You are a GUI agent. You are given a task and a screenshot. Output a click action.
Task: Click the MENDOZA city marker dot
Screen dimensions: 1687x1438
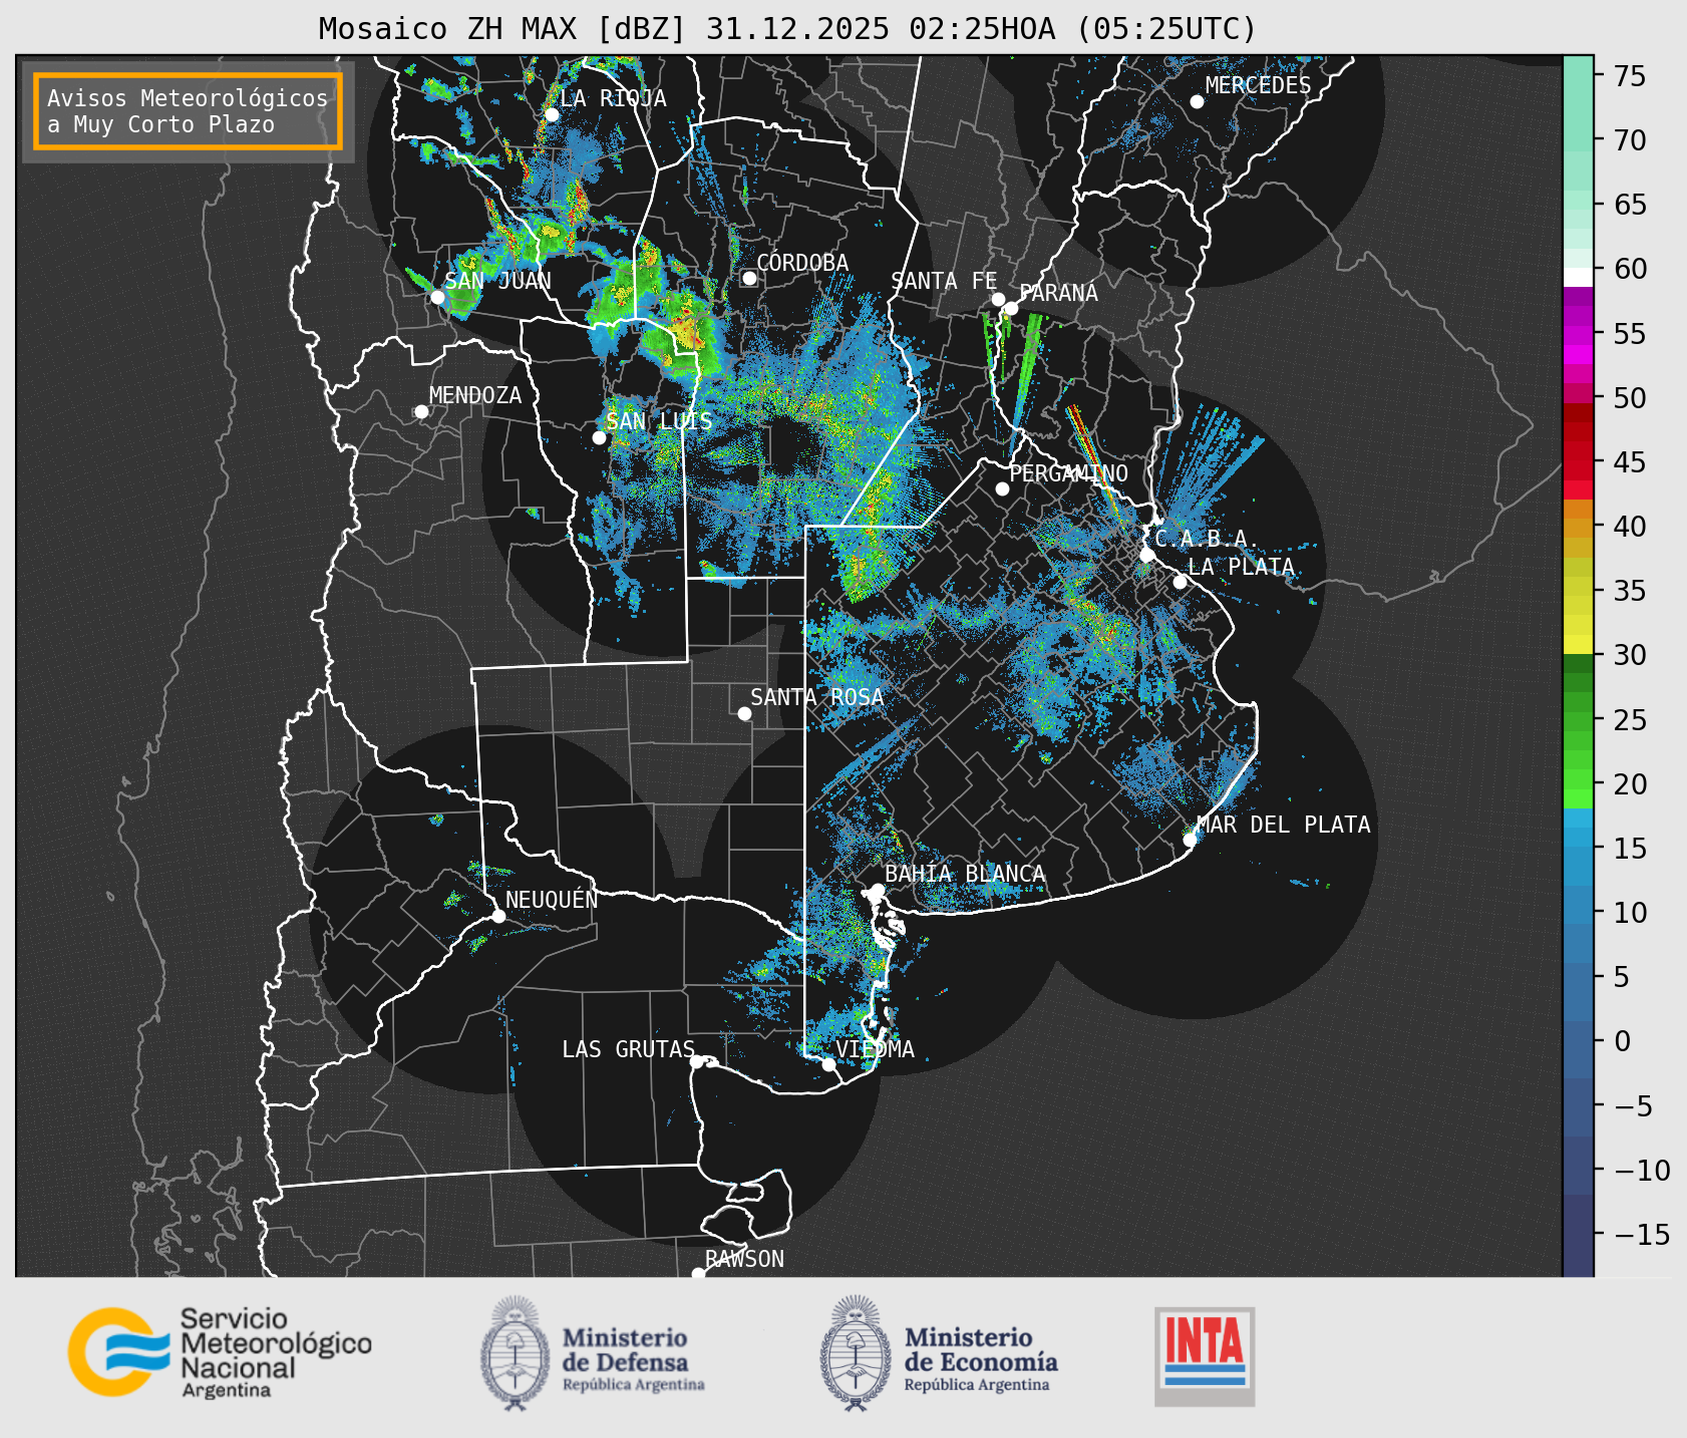(421, 412)
